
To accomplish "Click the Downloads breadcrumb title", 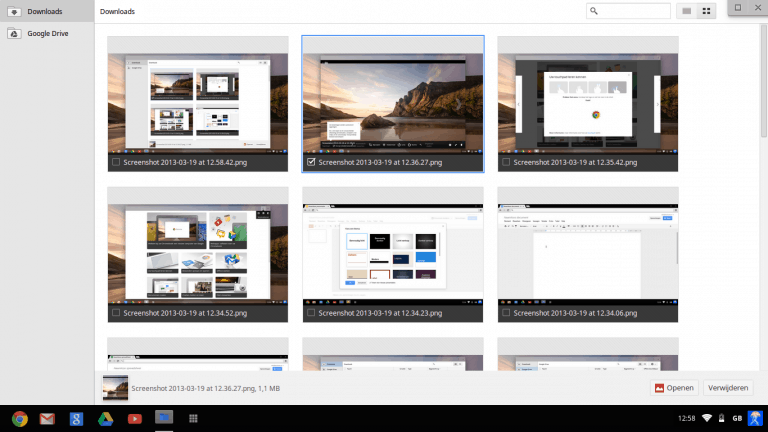I will point(117,11).
